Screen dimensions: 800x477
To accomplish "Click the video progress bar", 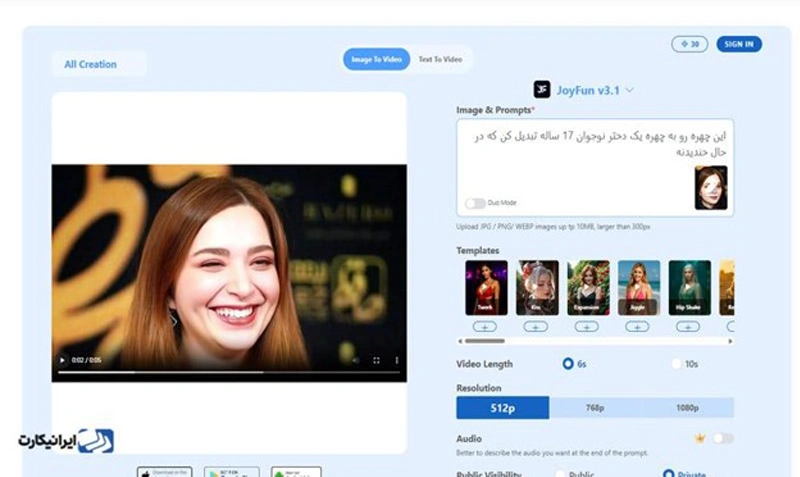I will 229,372.
